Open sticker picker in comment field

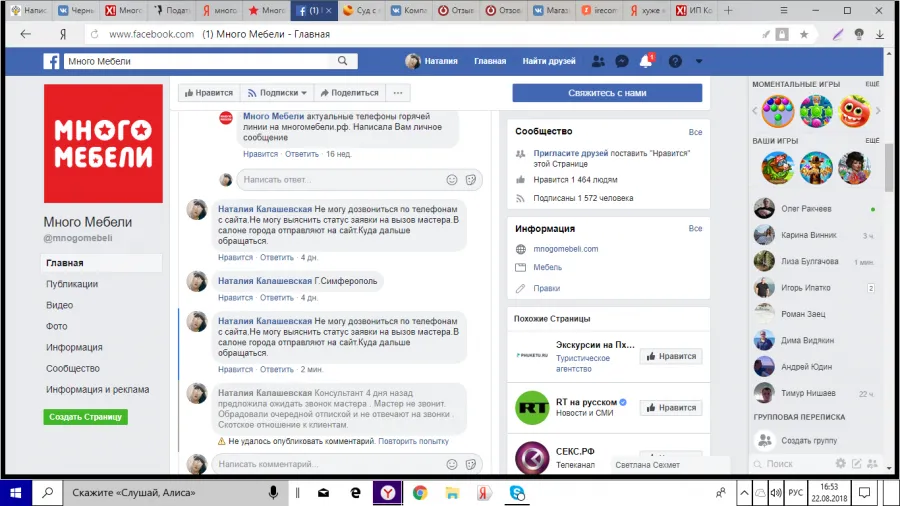[471, 464]
